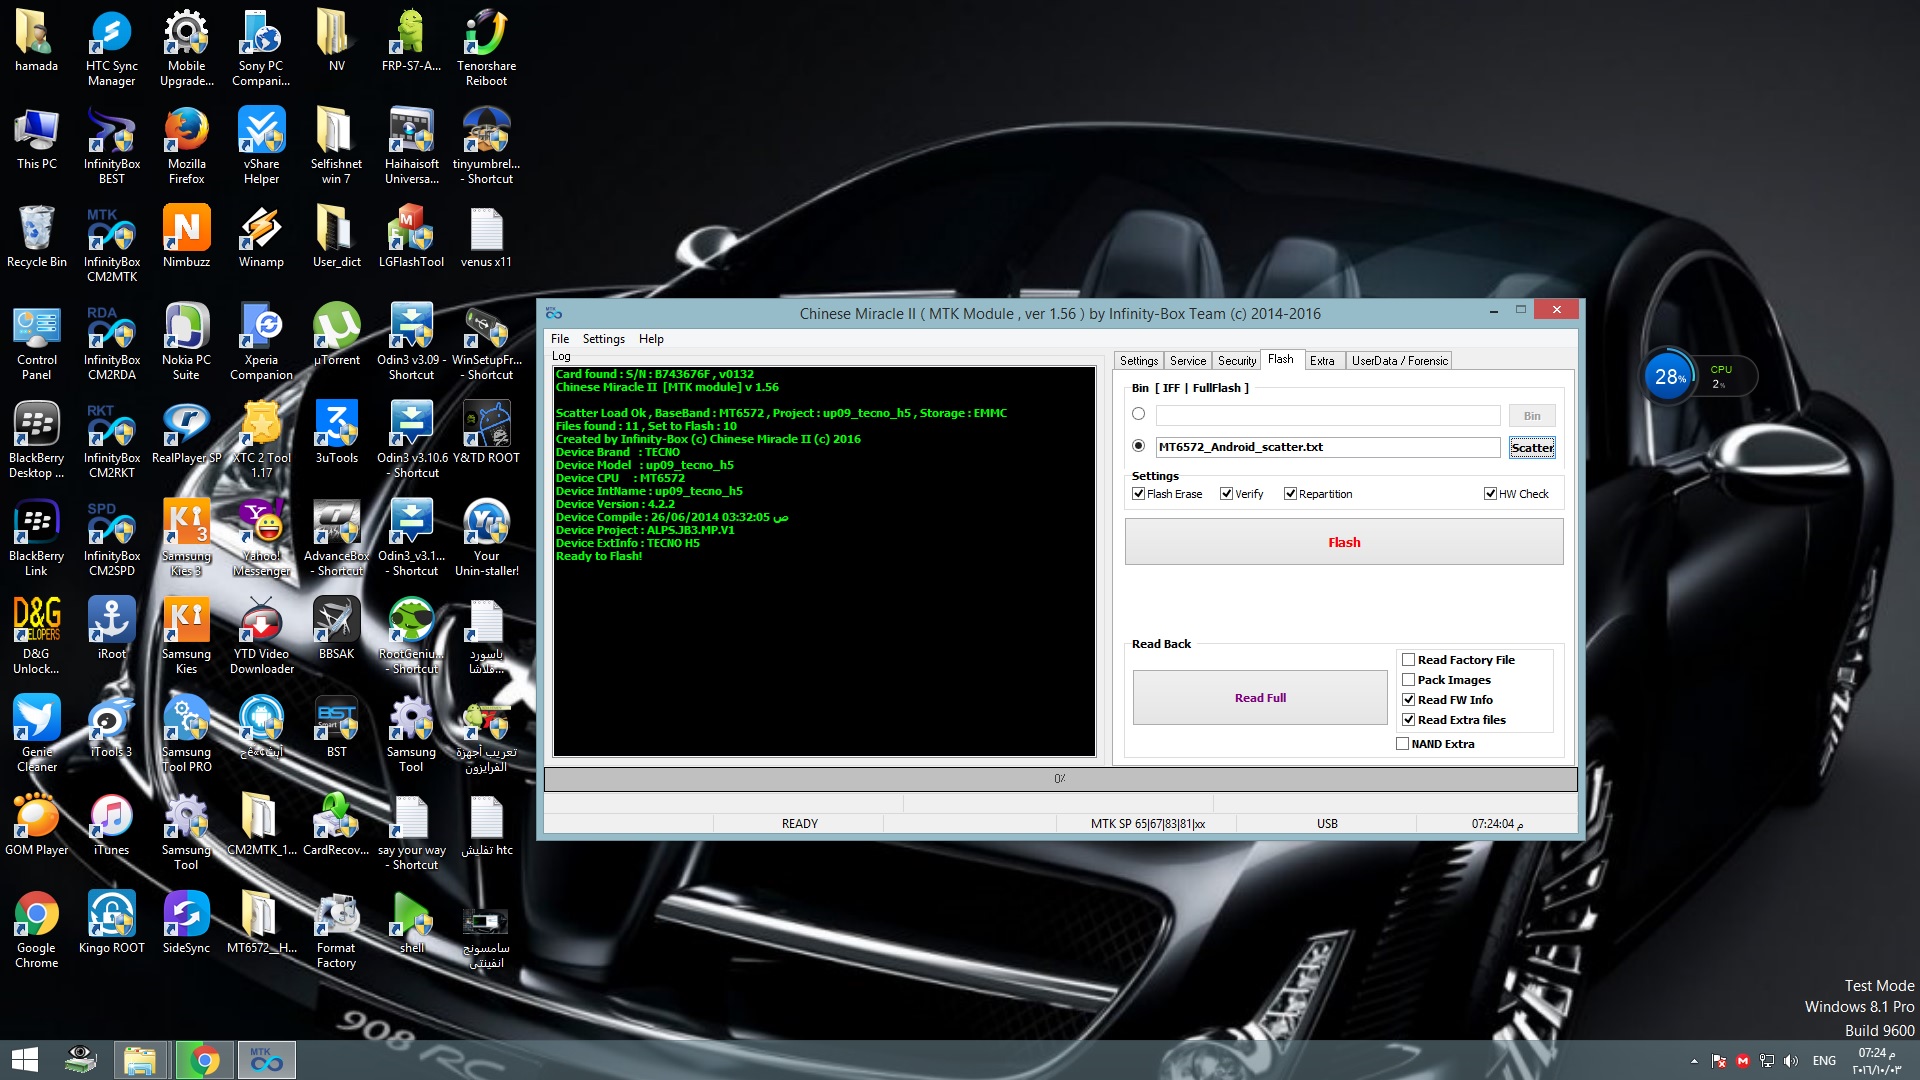
Task: Toggle the Verify checkbox
Action: click(x=1226, y=494)
